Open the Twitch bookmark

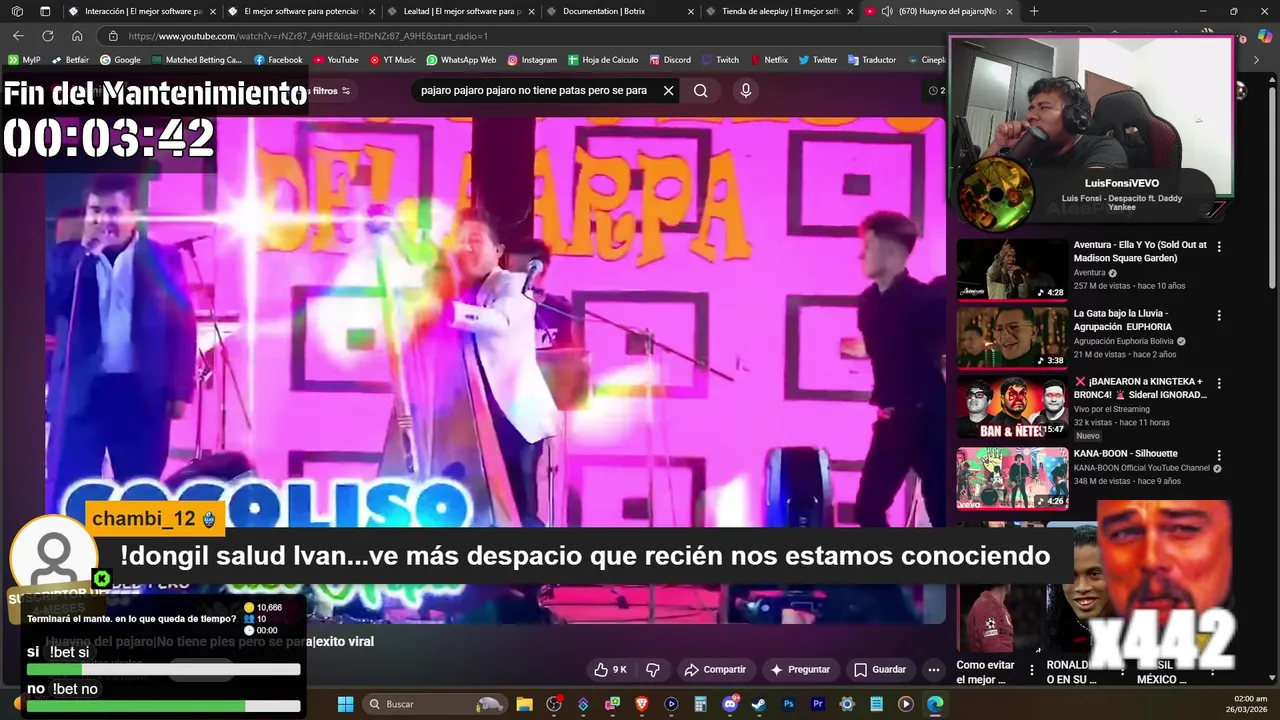tap(720, 60)
